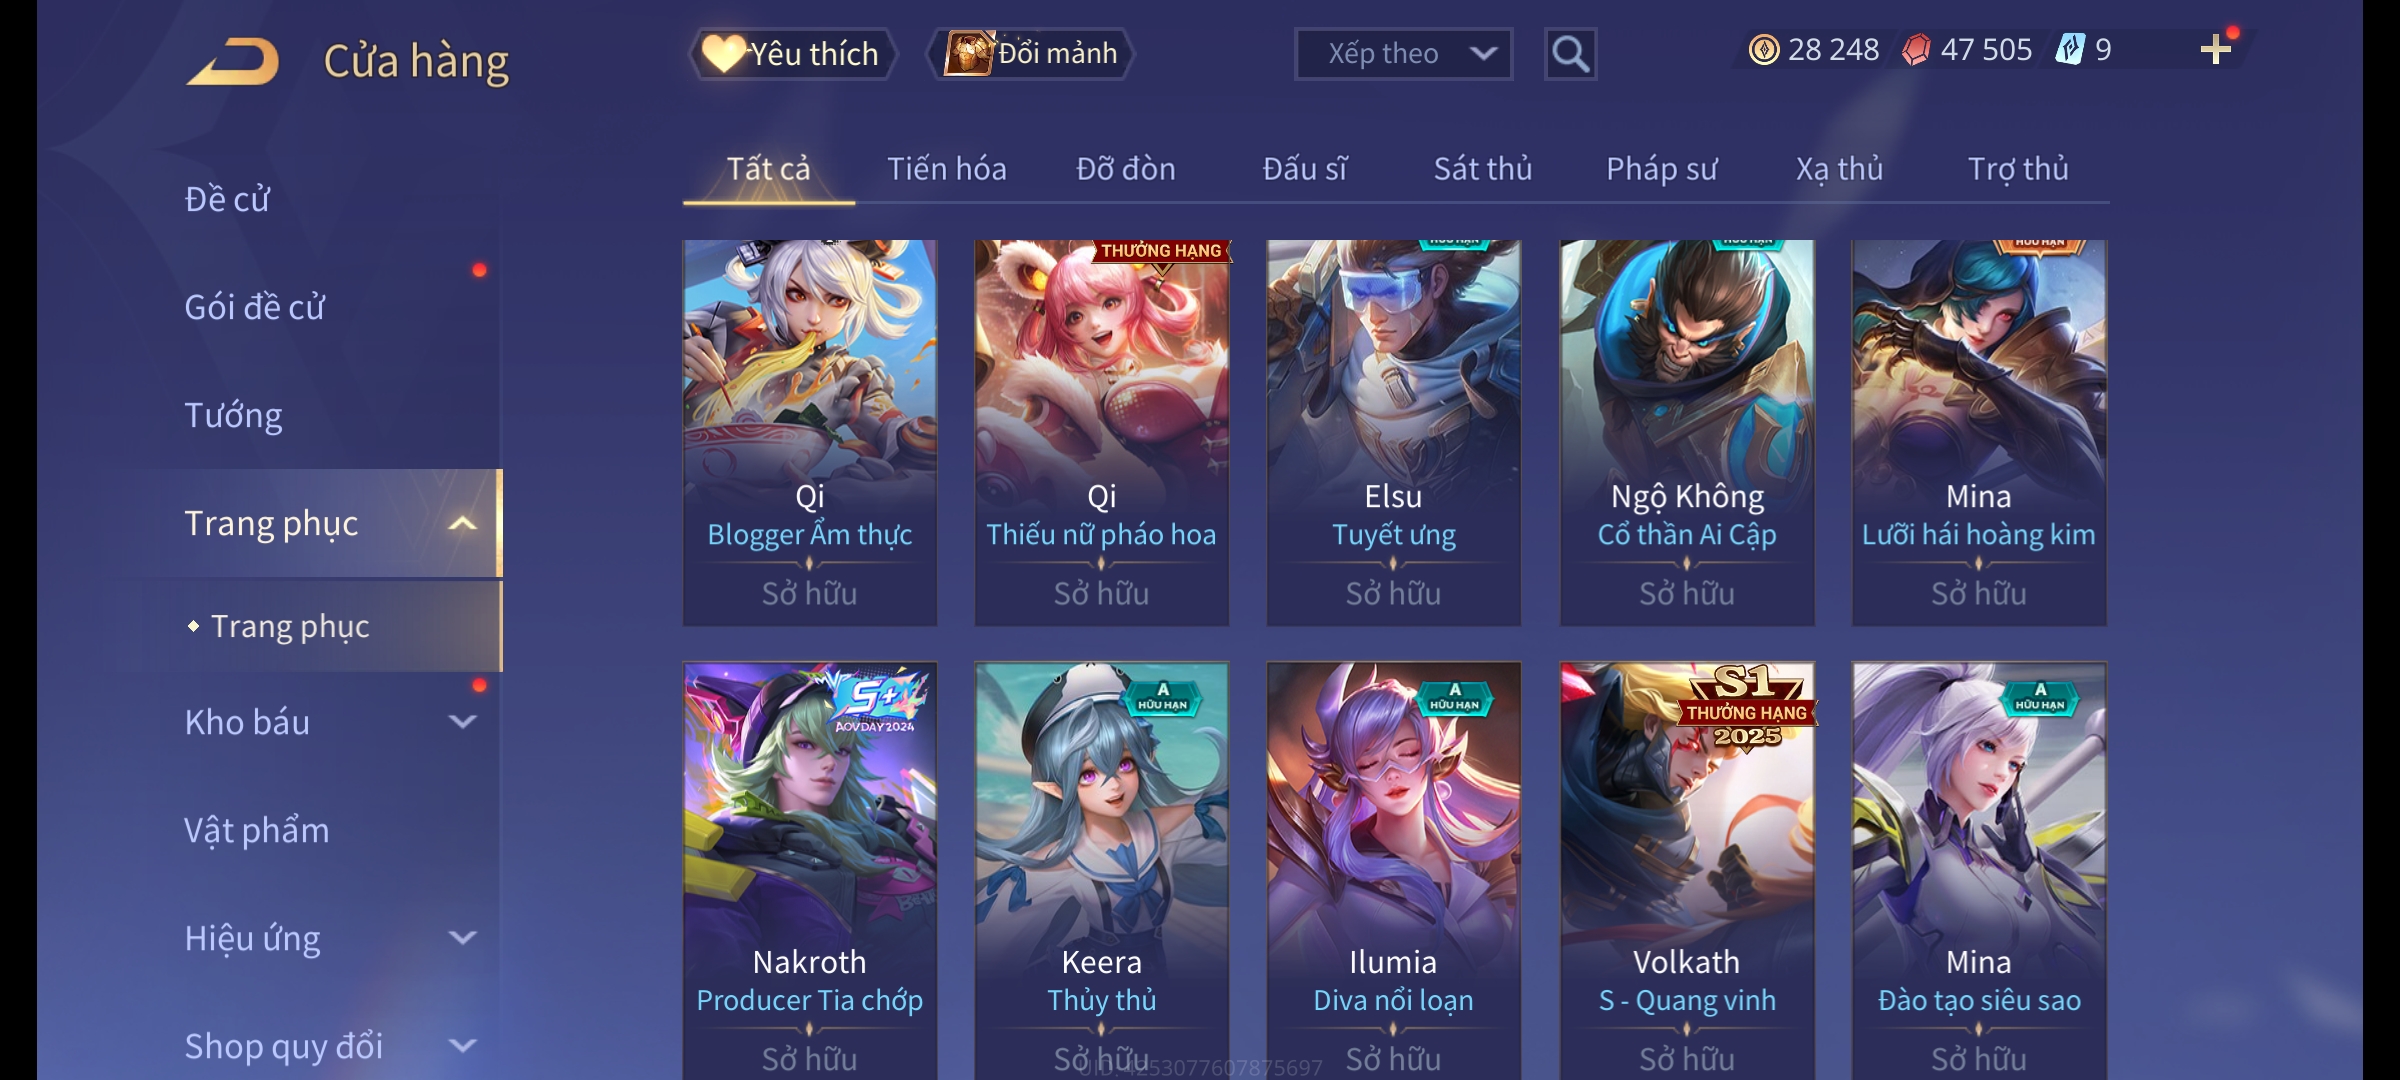This screenshot has height=1080, width=2400.
Task: Select Nakroth Producer Tia chớp skin card
Action: (x=809, y=870)
